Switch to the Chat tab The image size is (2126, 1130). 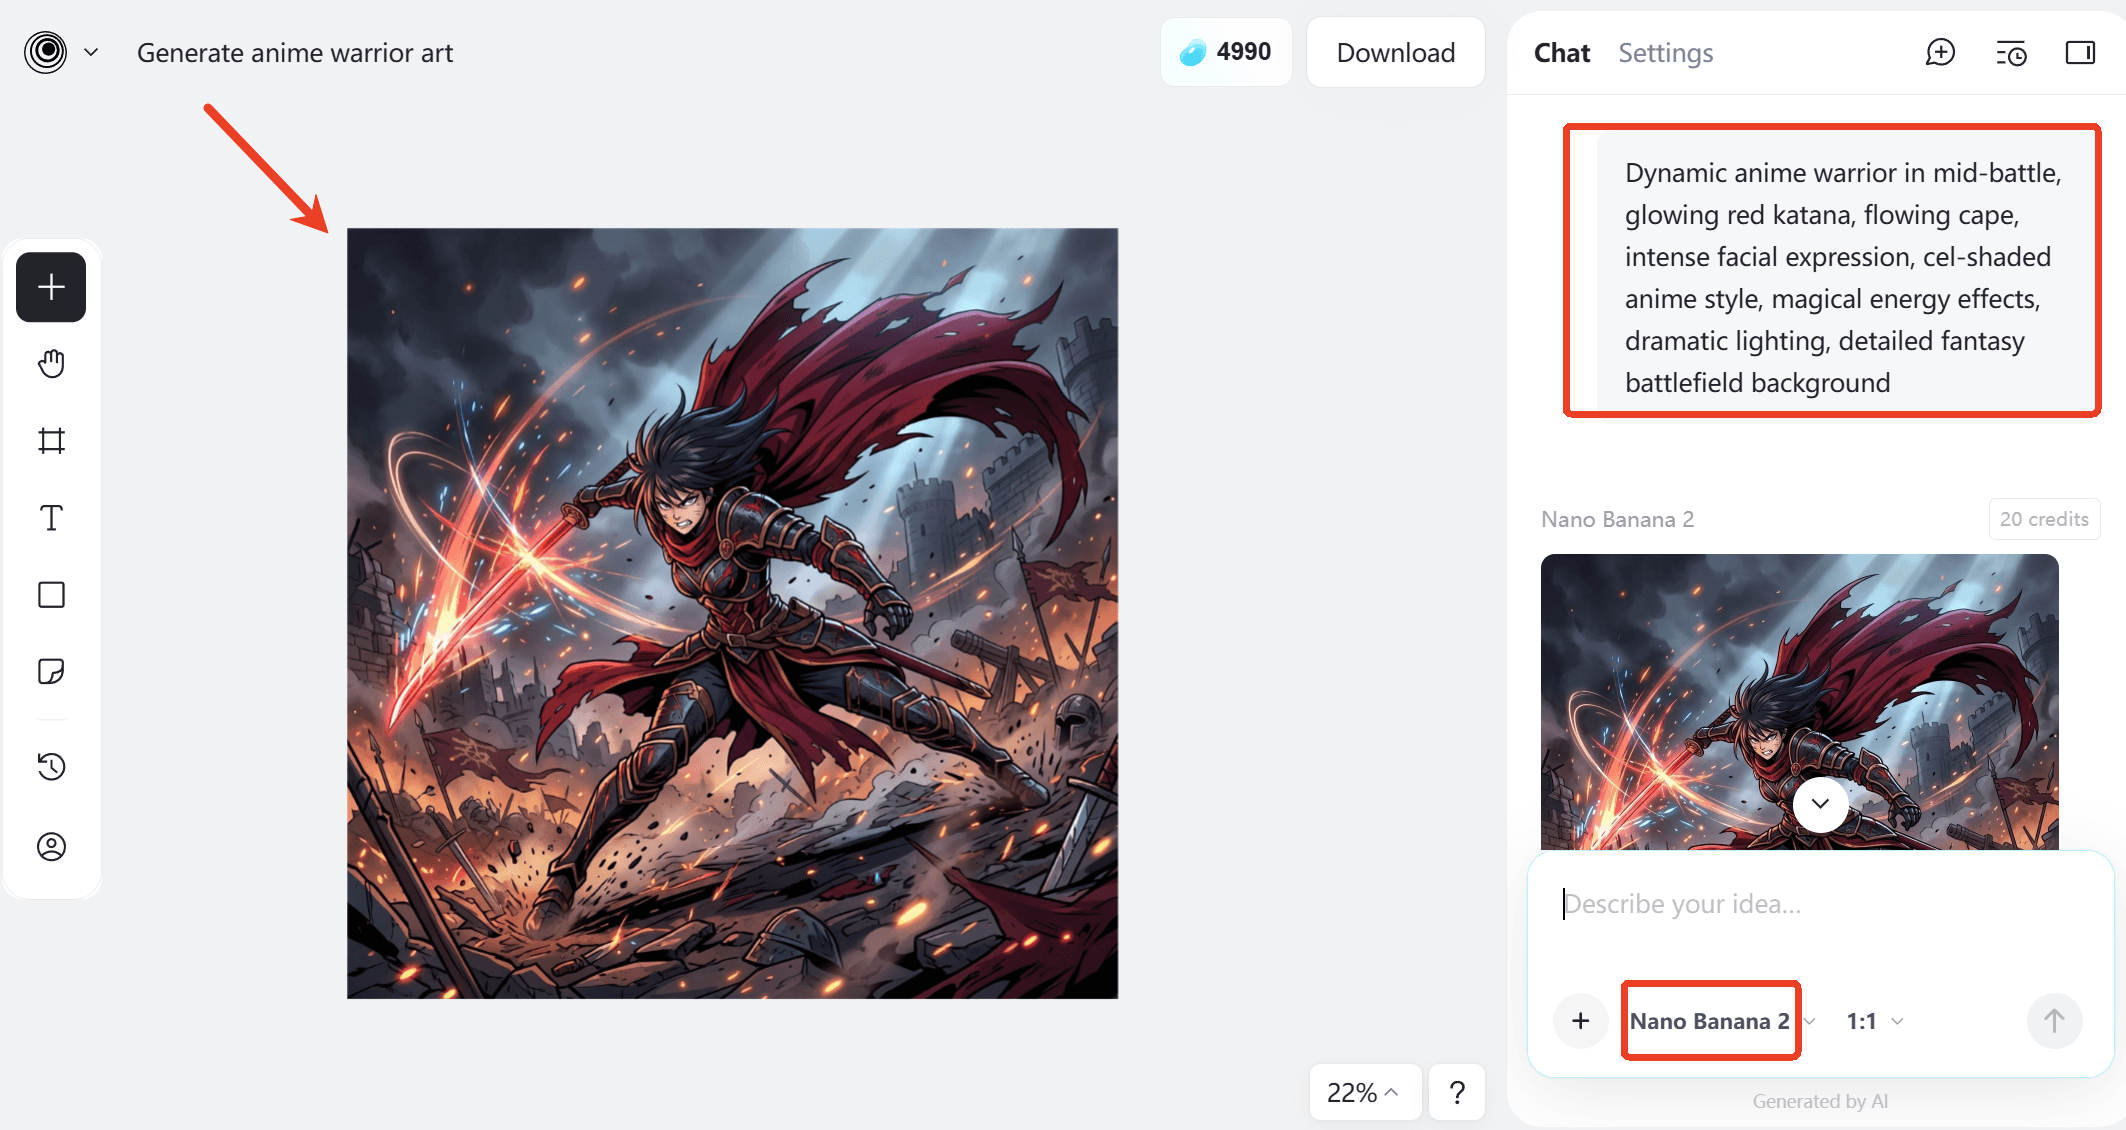1561,53
